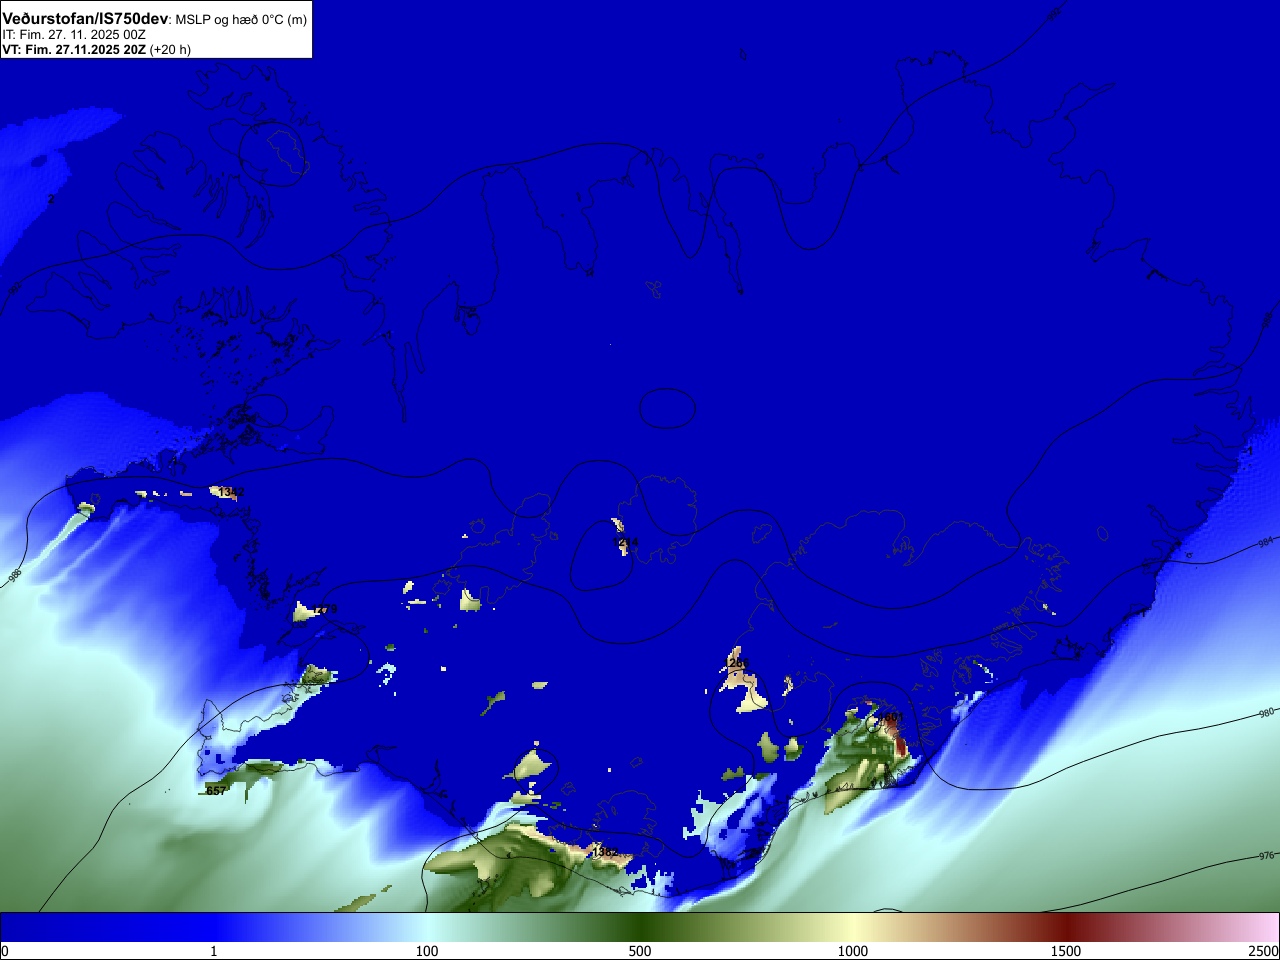This screenshot has width=1280, height=960.
Task: Click the 1342 height value on the map
Action: [231, 492]
